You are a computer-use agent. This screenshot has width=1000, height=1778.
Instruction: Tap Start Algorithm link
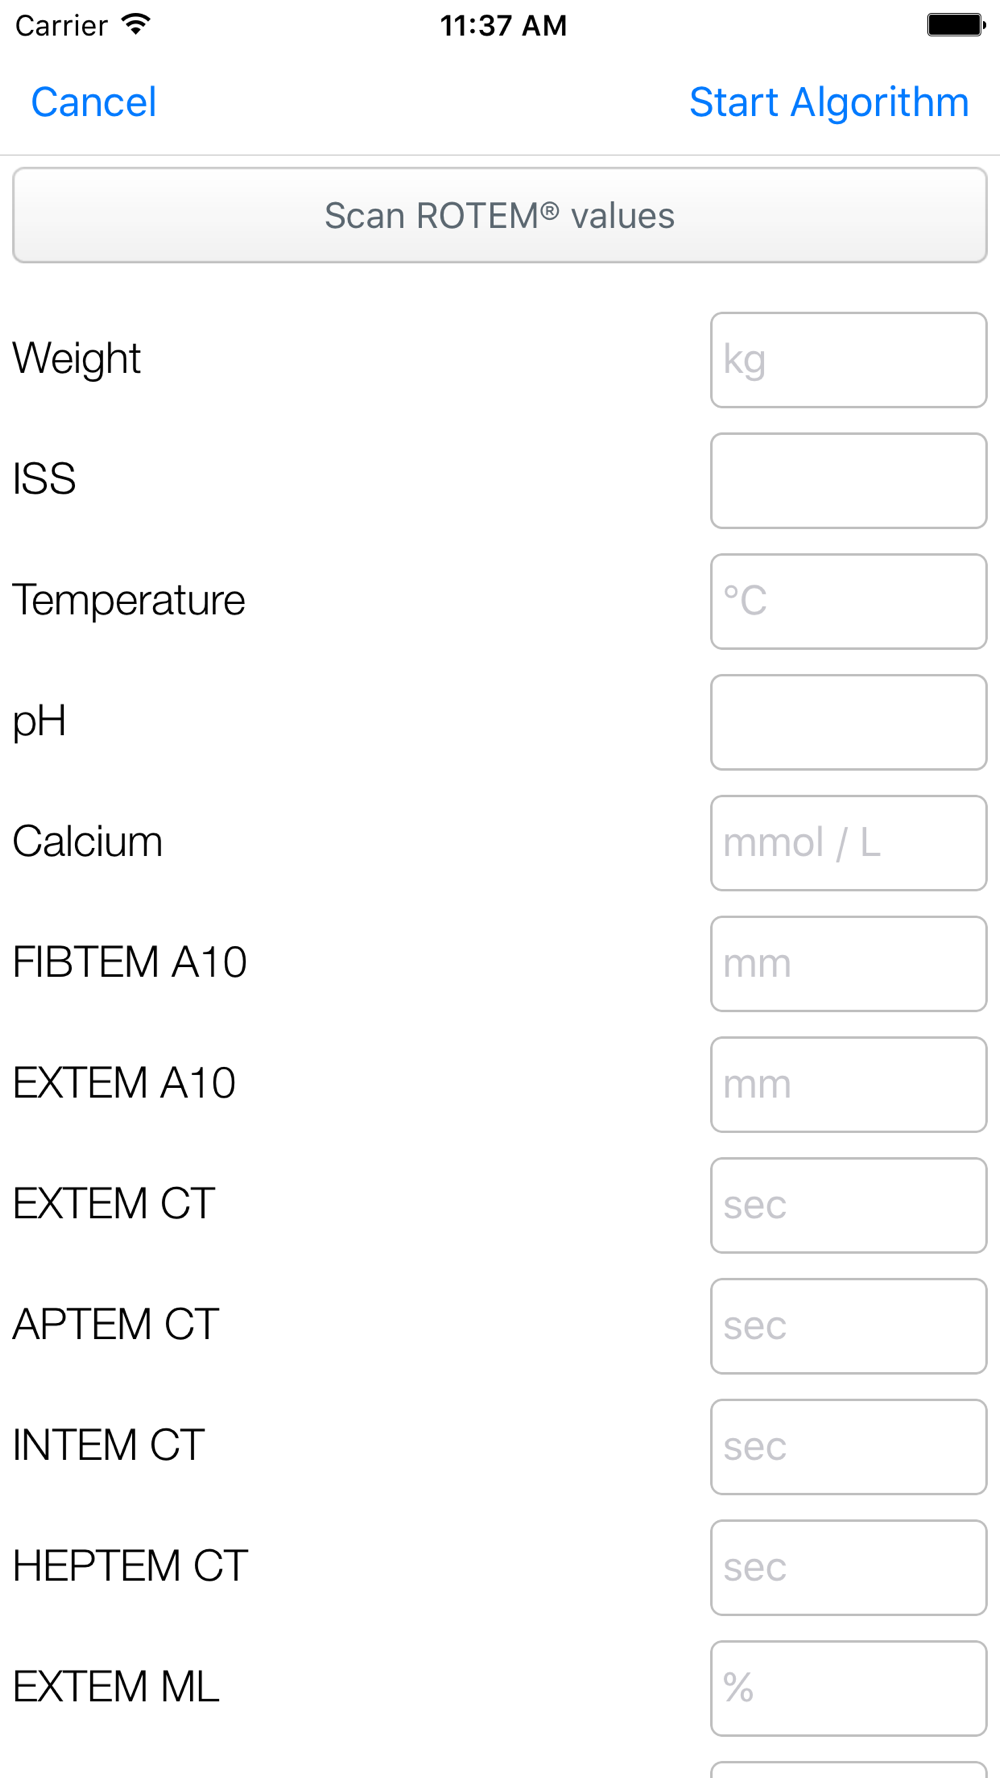829,102
